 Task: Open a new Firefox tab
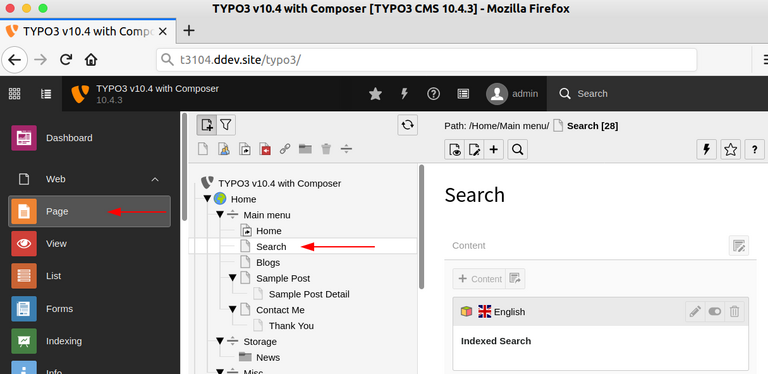click(189, 31)
